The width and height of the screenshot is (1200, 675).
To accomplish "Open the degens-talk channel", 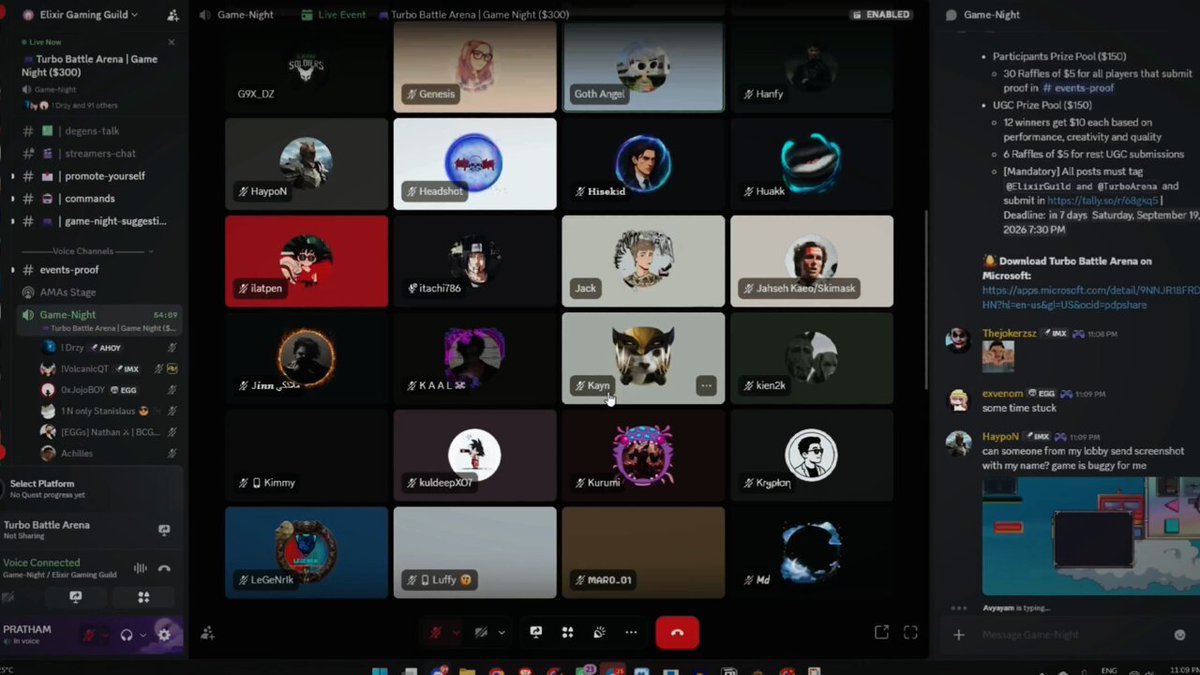I will [x=92, y=131].
